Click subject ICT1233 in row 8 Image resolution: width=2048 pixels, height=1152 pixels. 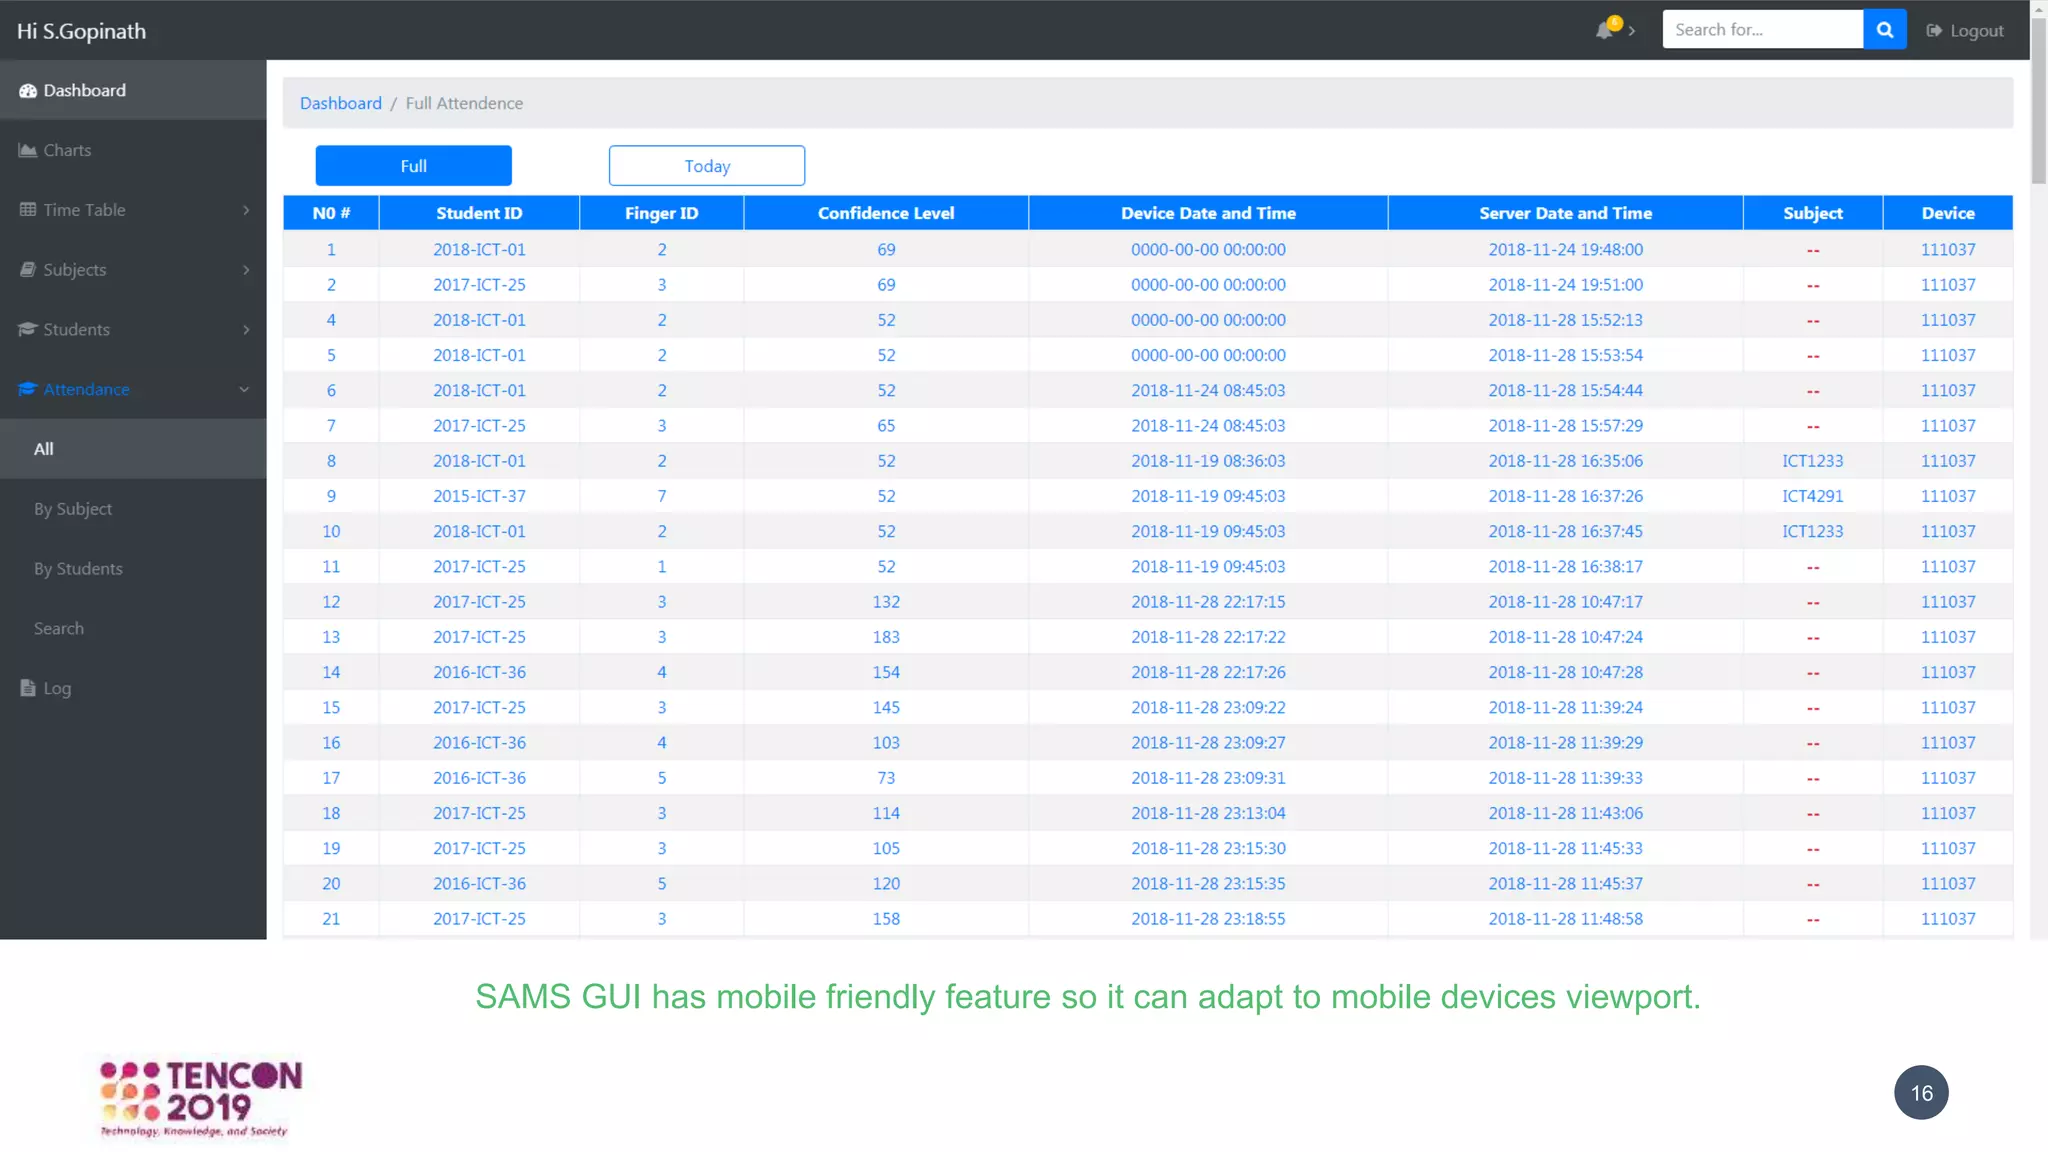click(x=1812, y=461)
